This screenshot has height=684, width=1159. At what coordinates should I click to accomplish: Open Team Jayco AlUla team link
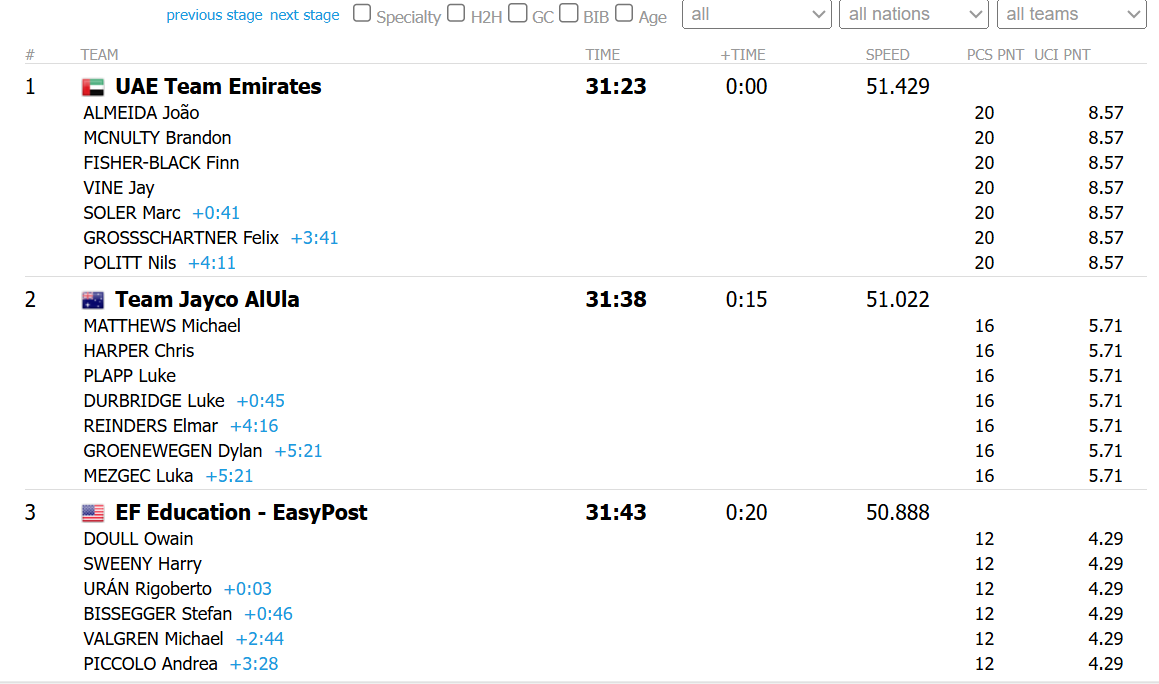[207, 300]
